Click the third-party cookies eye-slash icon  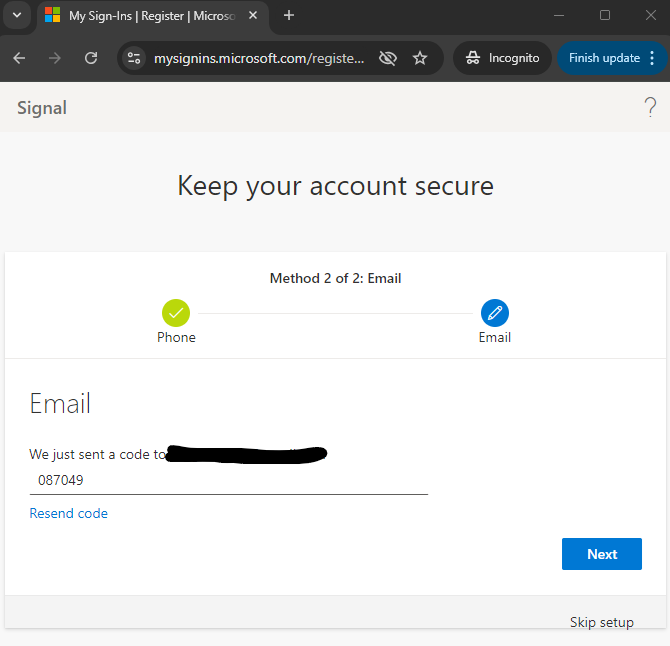[x=388, y=58]
